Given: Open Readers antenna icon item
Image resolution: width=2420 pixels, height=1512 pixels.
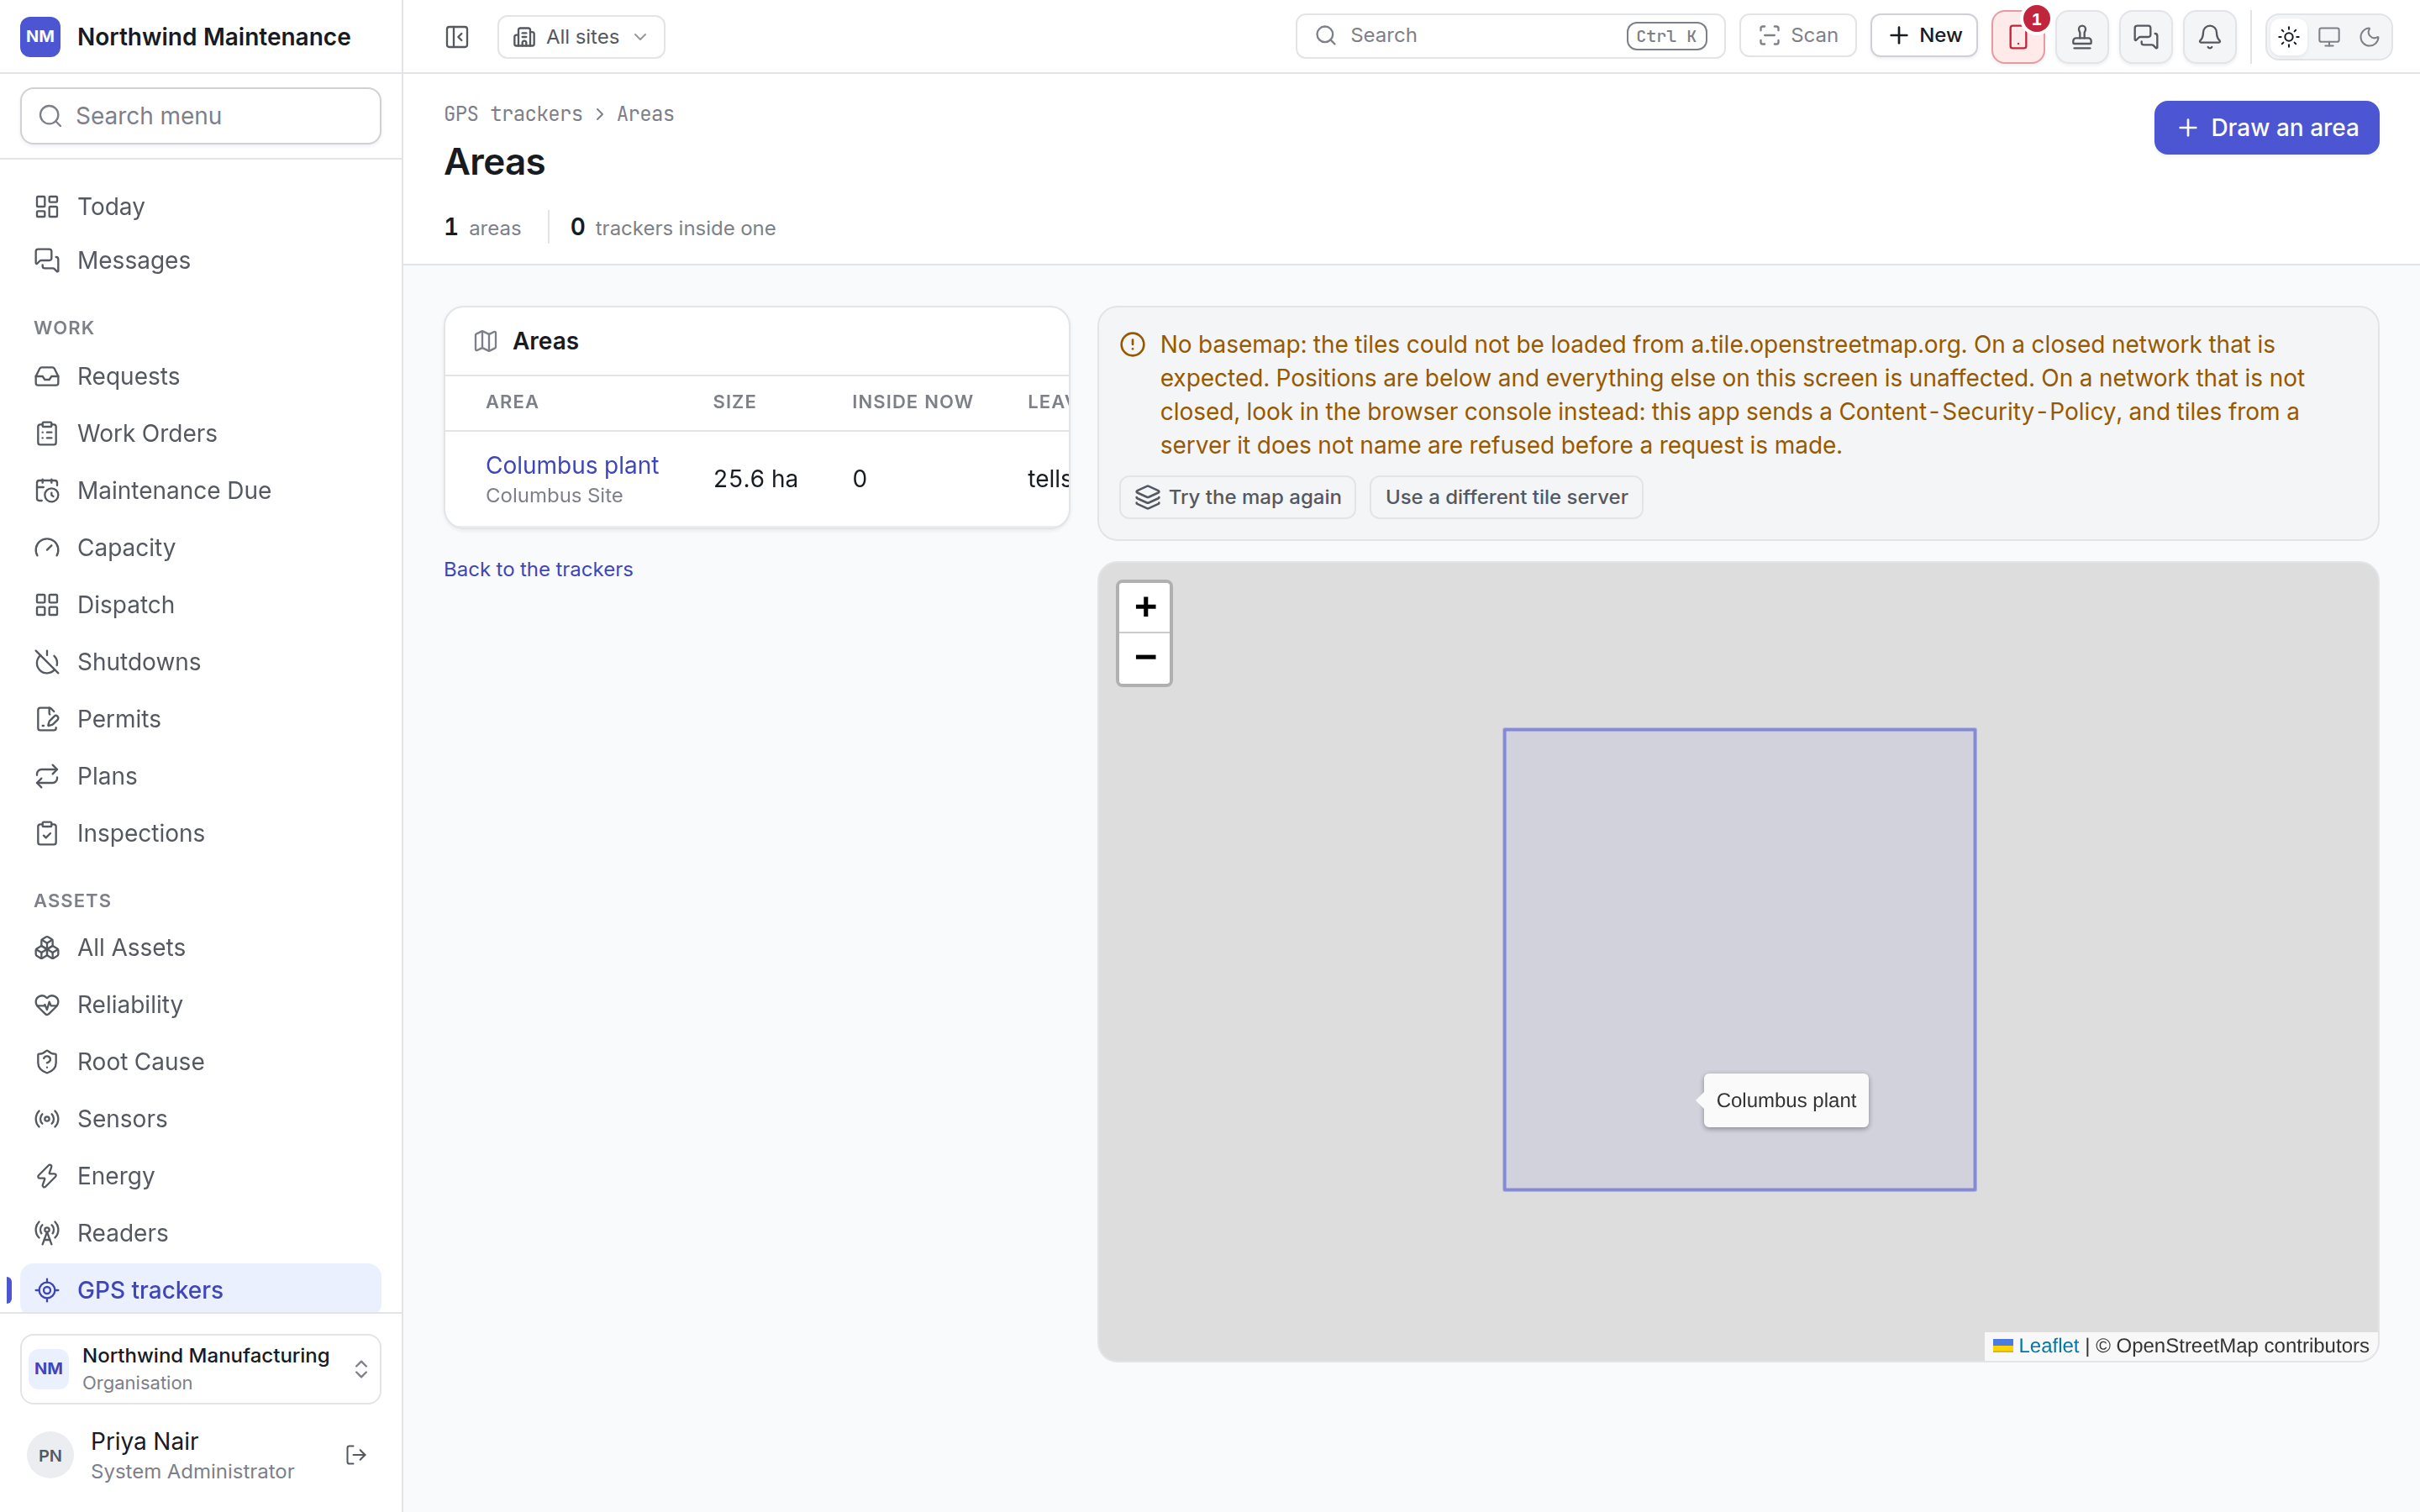Looking at the screenshot, I should point(201,1232).
